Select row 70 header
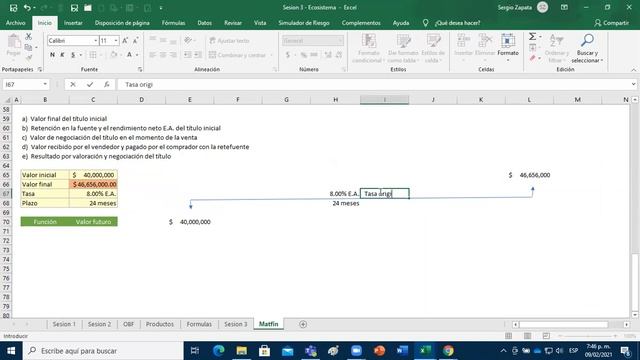 (6, 222)
